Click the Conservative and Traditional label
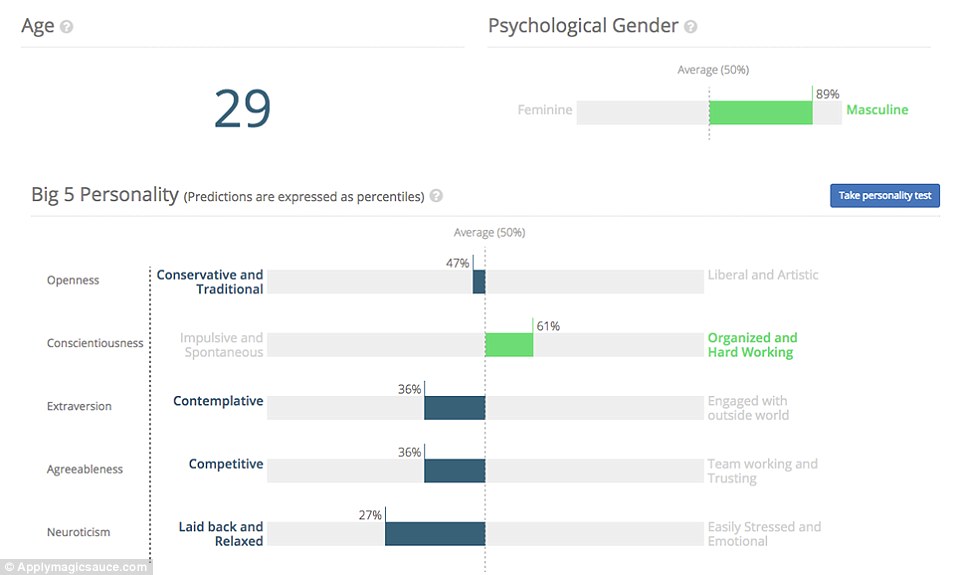 210,282
